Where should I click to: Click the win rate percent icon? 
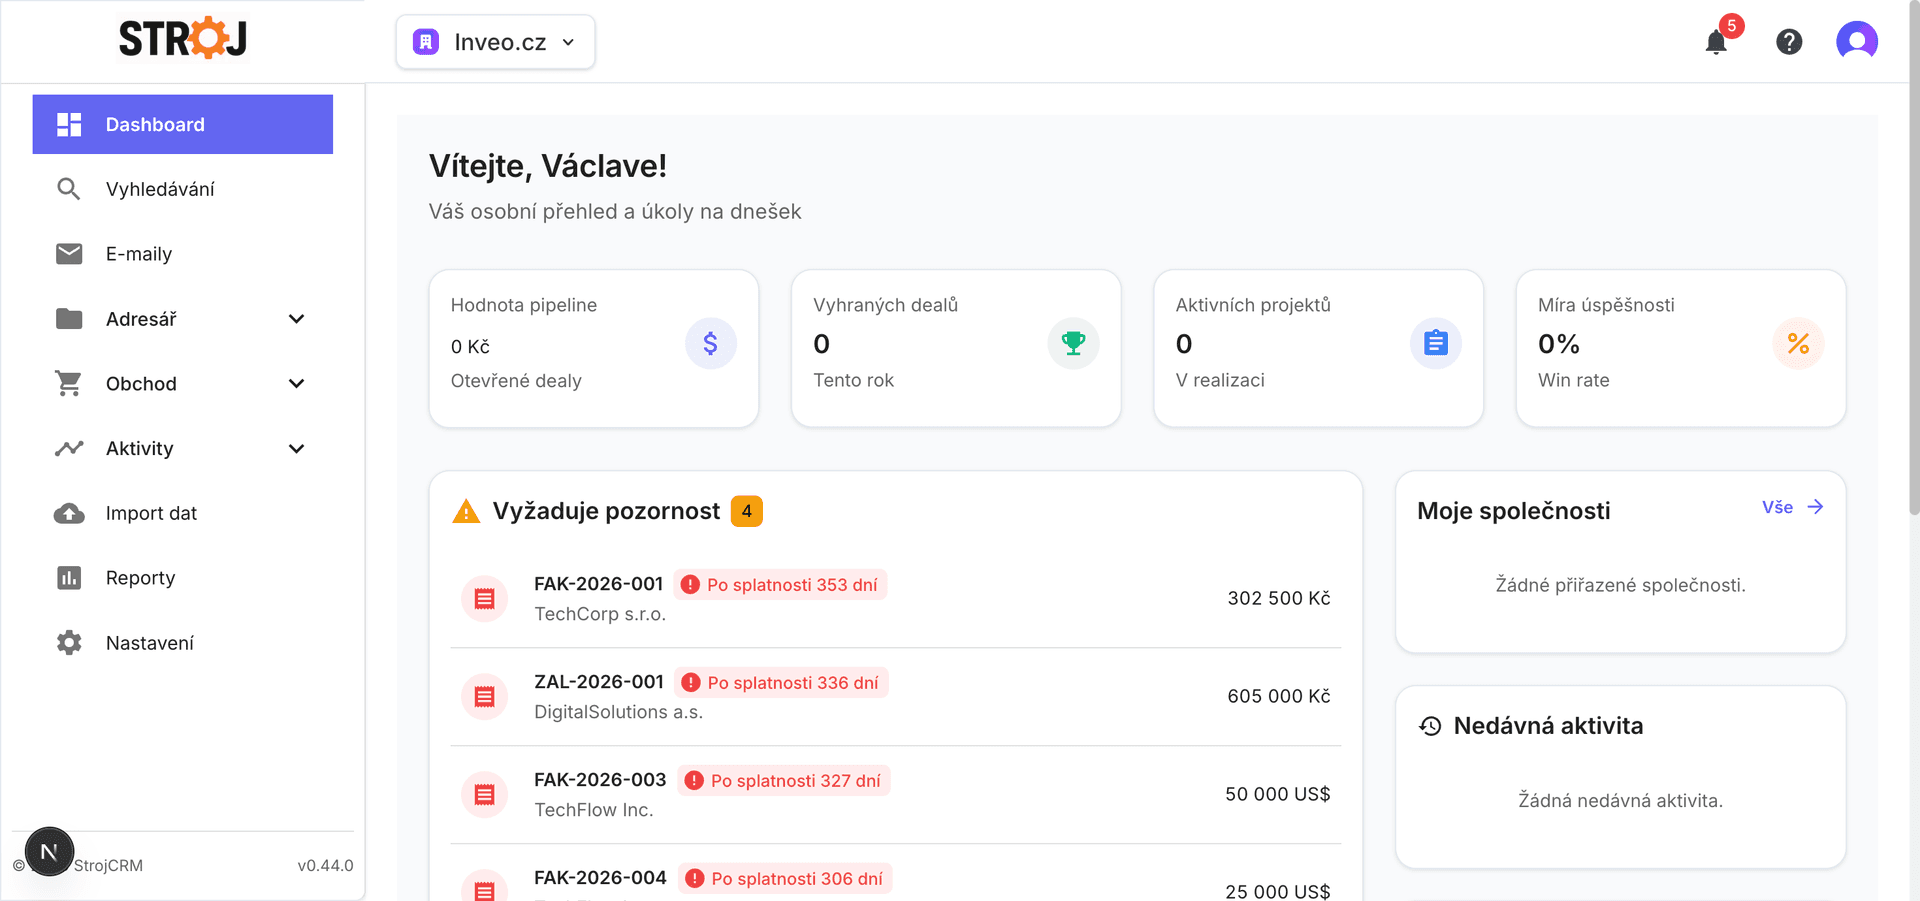tap(1797, 344)
